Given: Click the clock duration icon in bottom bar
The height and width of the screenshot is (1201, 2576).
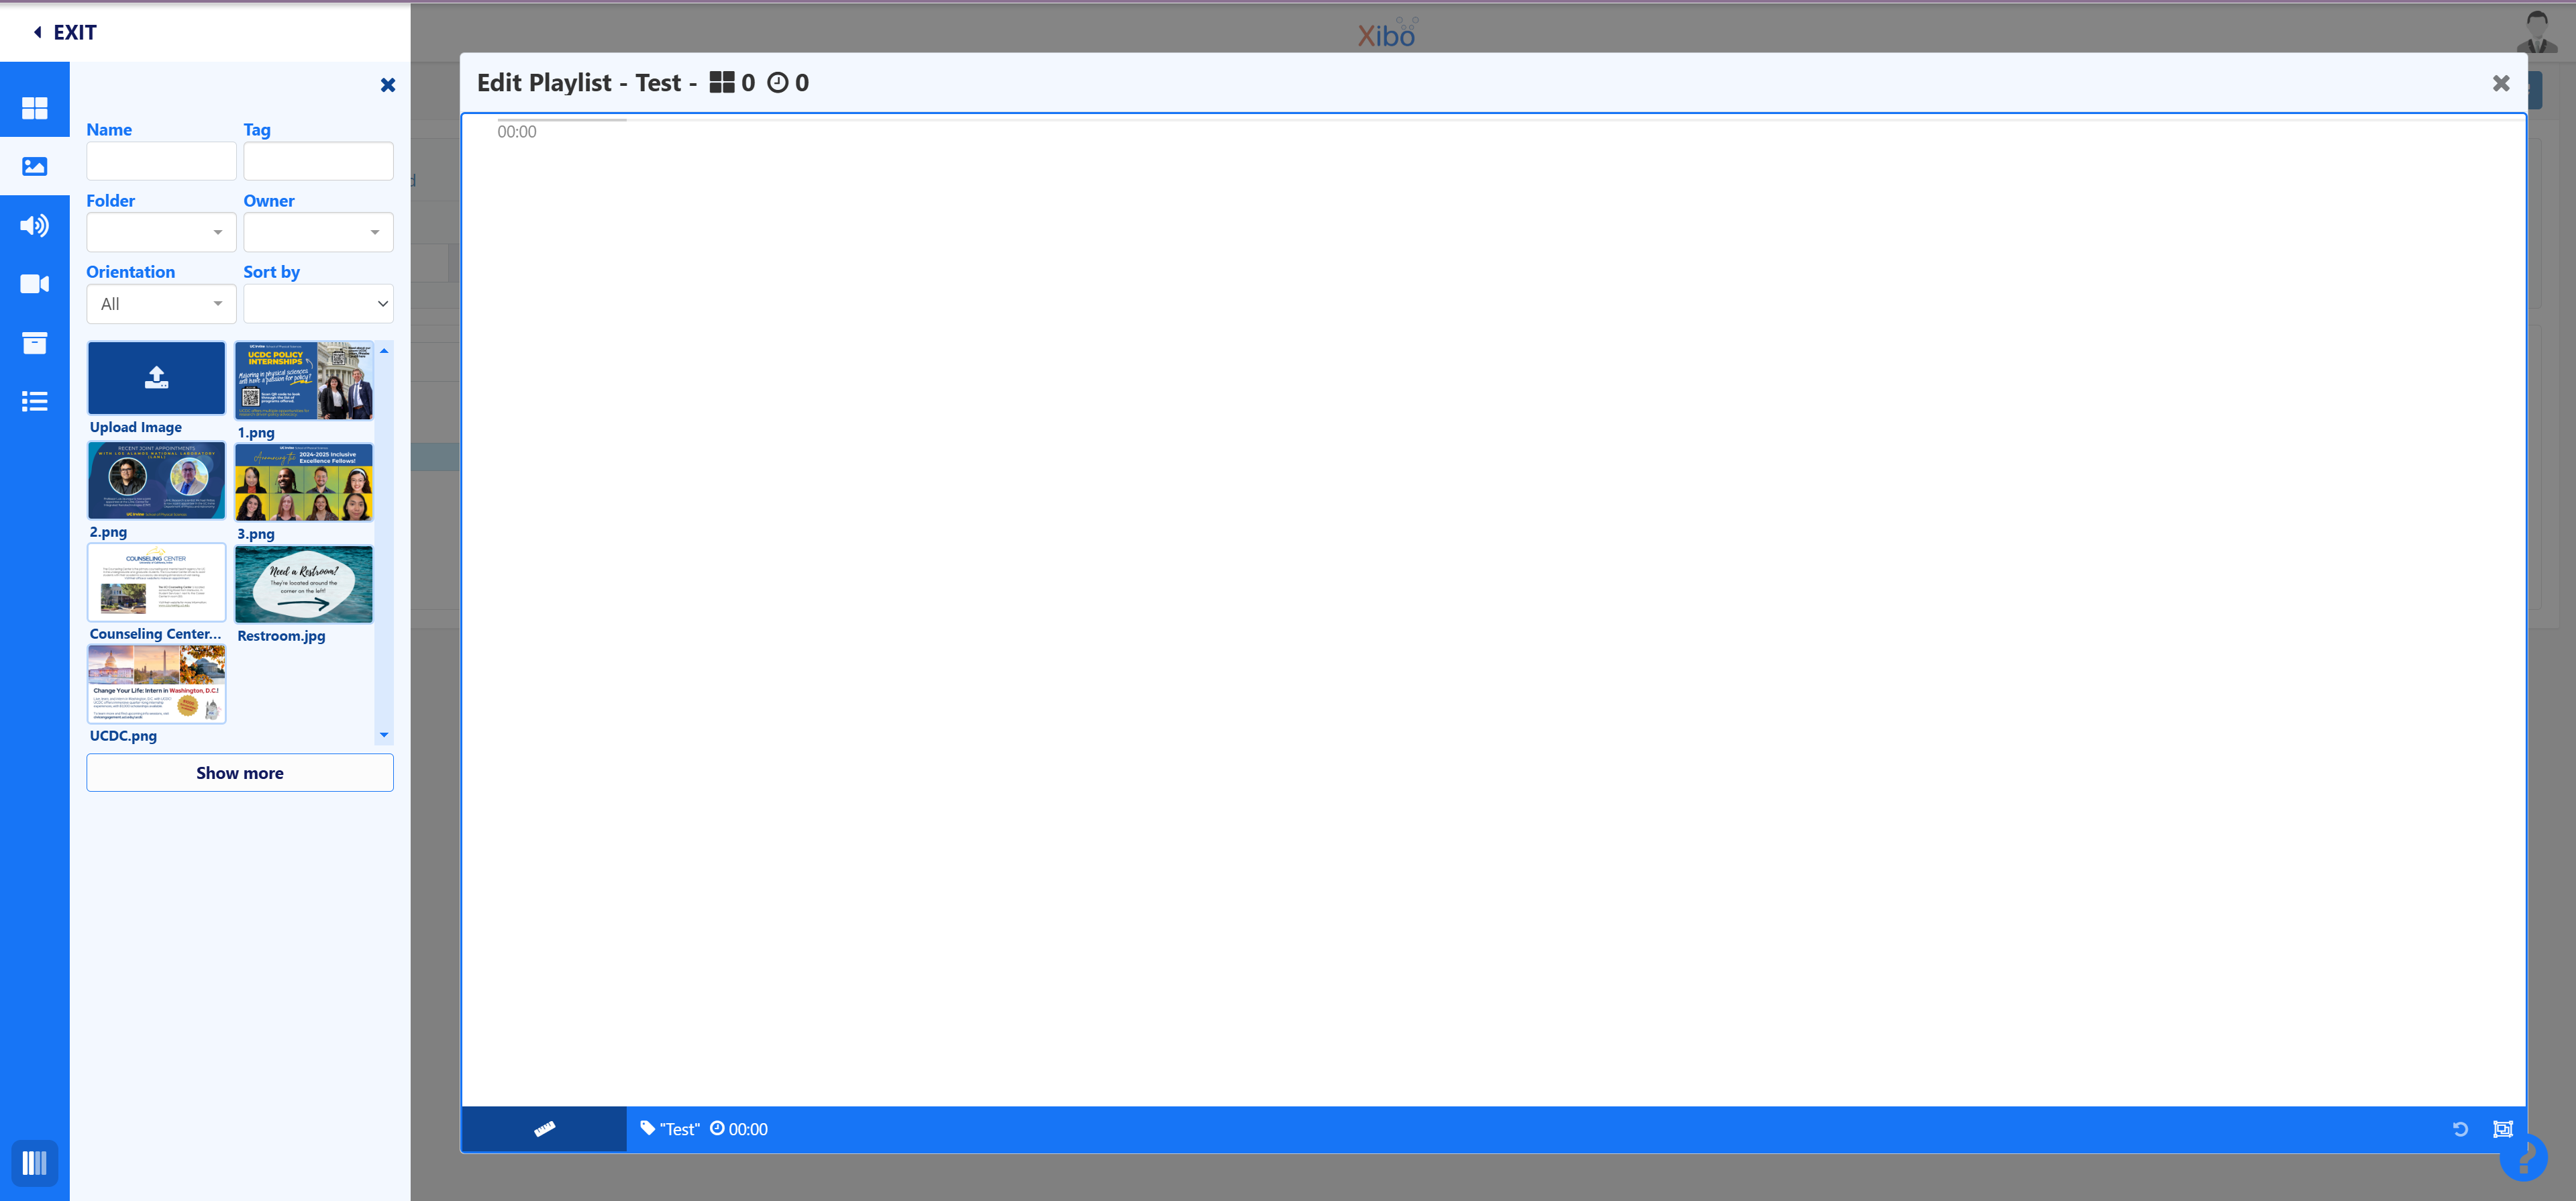Looking at the screenshot, I should point(717,1128).
